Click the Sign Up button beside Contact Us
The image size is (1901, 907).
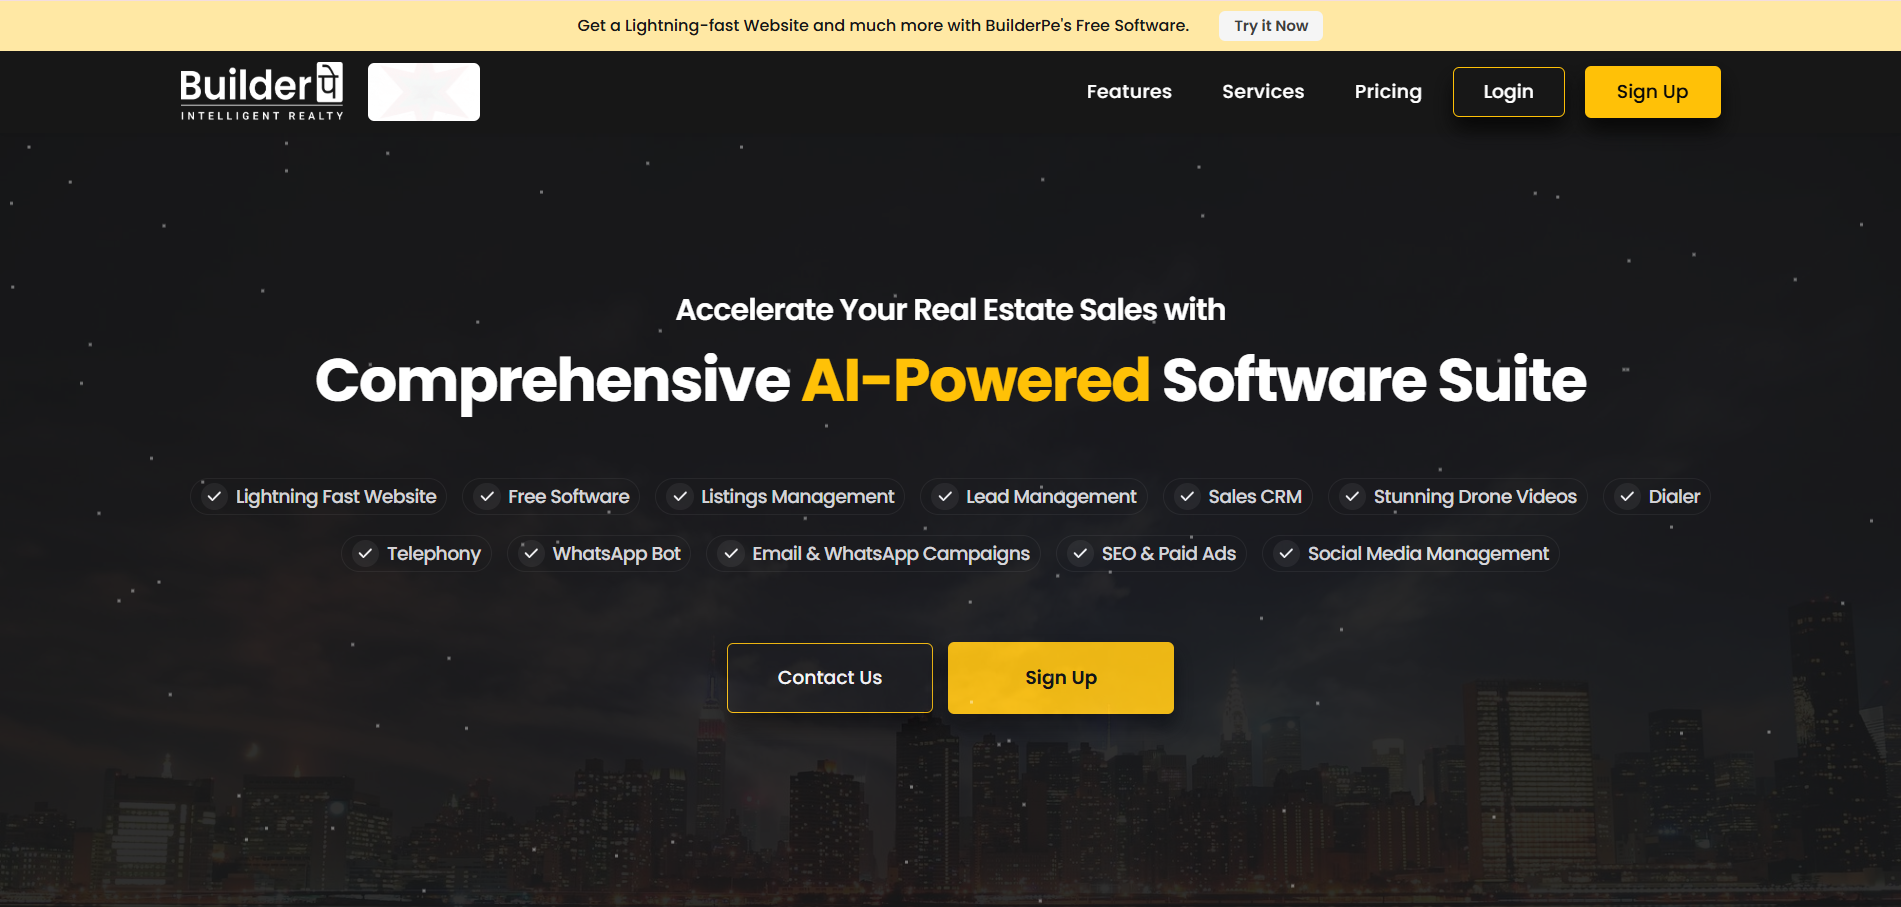1061,678
